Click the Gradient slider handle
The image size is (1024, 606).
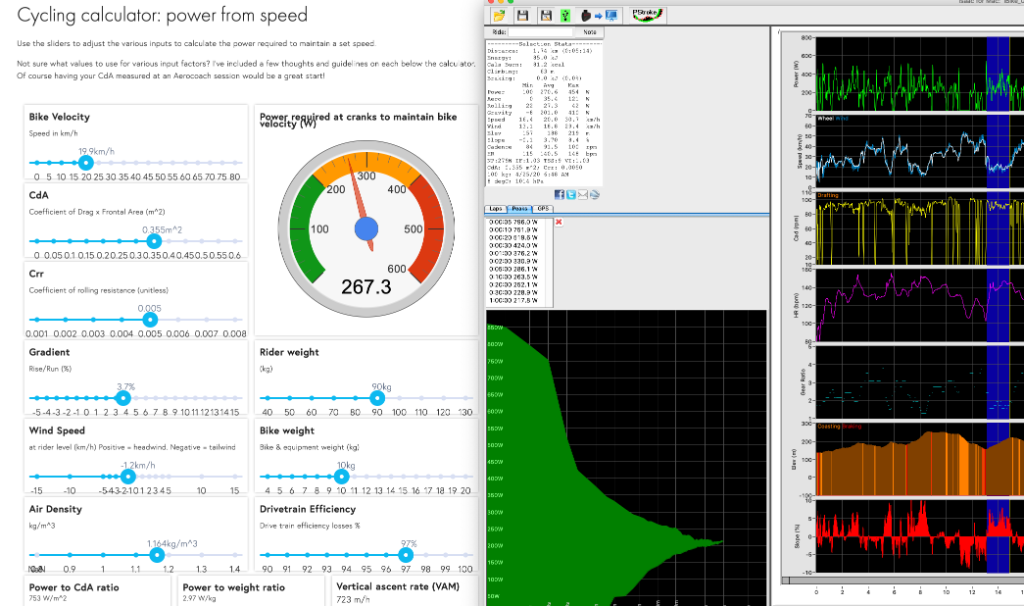(x=124, y=397)
